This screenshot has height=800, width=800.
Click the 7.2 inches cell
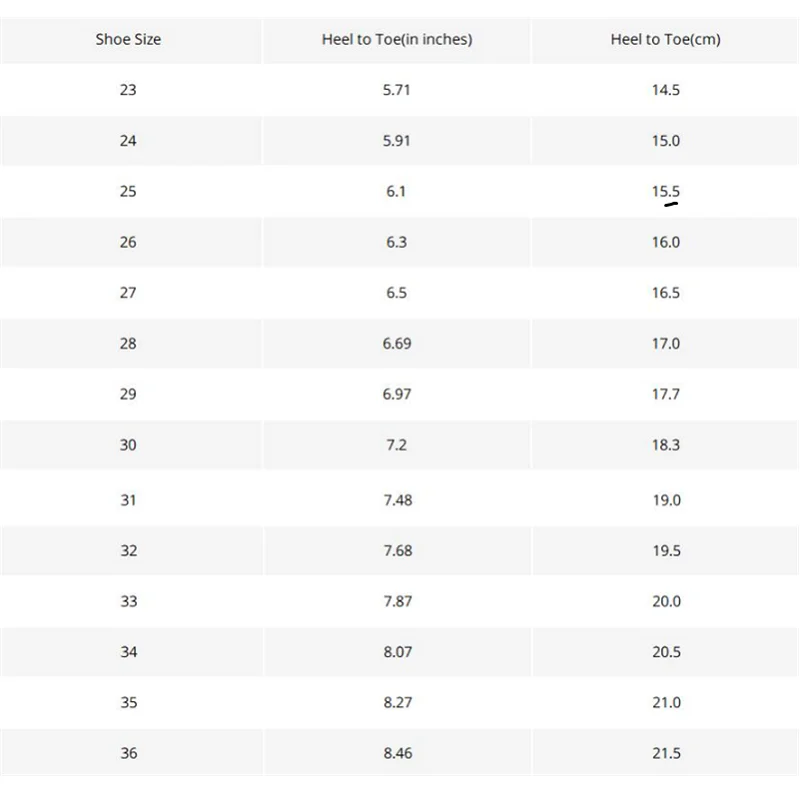pos(397,445)
